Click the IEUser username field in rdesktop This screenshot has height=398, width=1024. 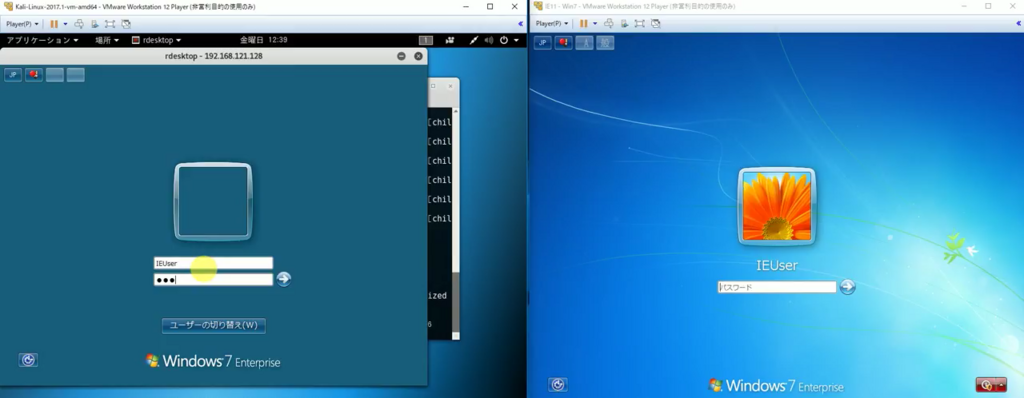(213, 263)
